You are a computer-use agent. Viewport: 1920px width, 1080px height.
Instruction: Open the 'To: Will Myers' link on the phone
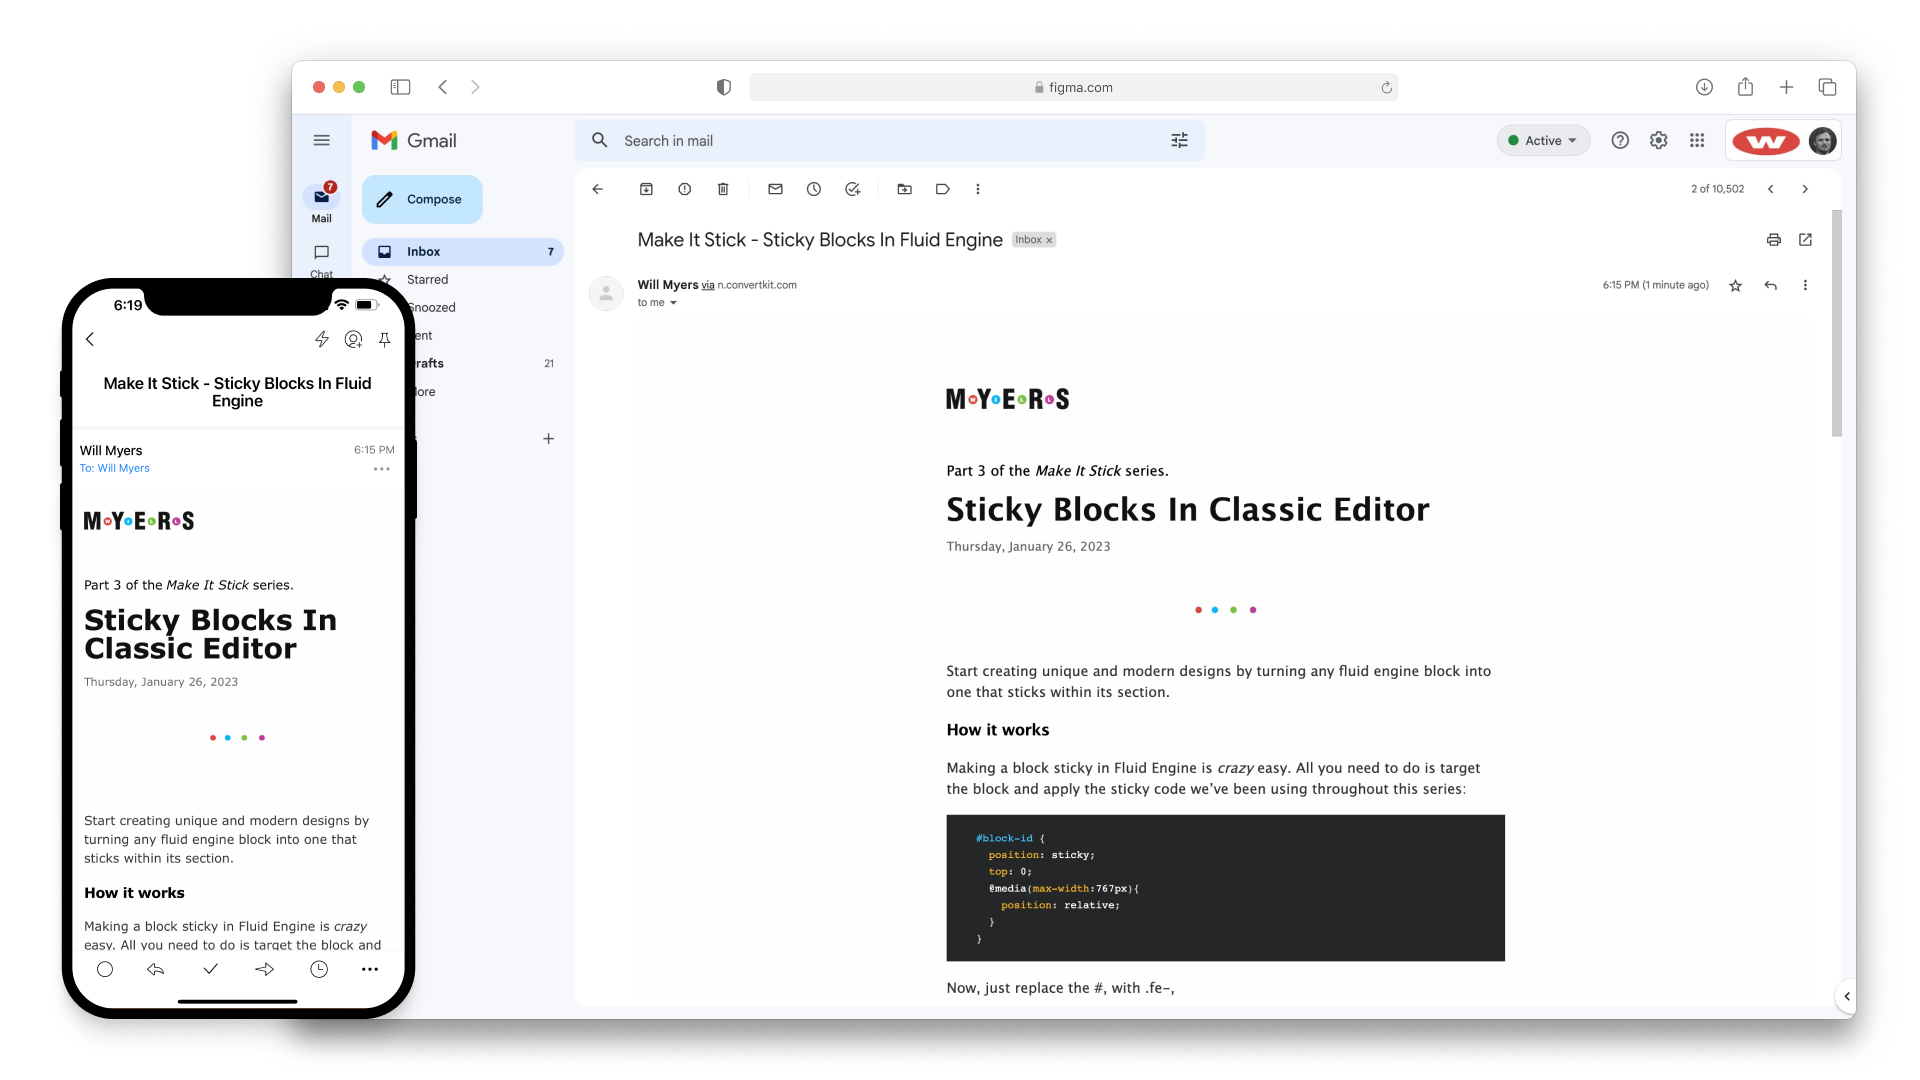[x=114, y=468]
